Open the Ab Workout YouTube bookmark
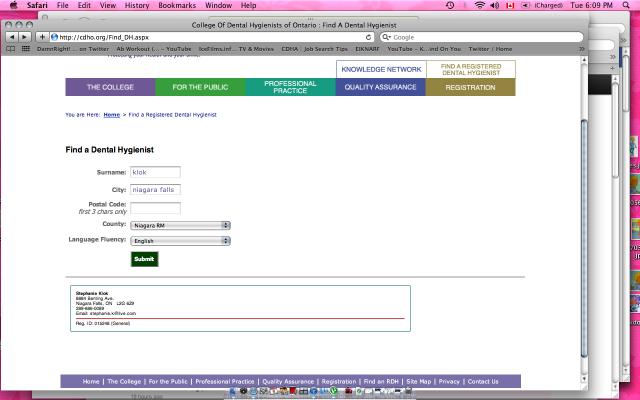The image size is (640, 400). click(154, 49)
